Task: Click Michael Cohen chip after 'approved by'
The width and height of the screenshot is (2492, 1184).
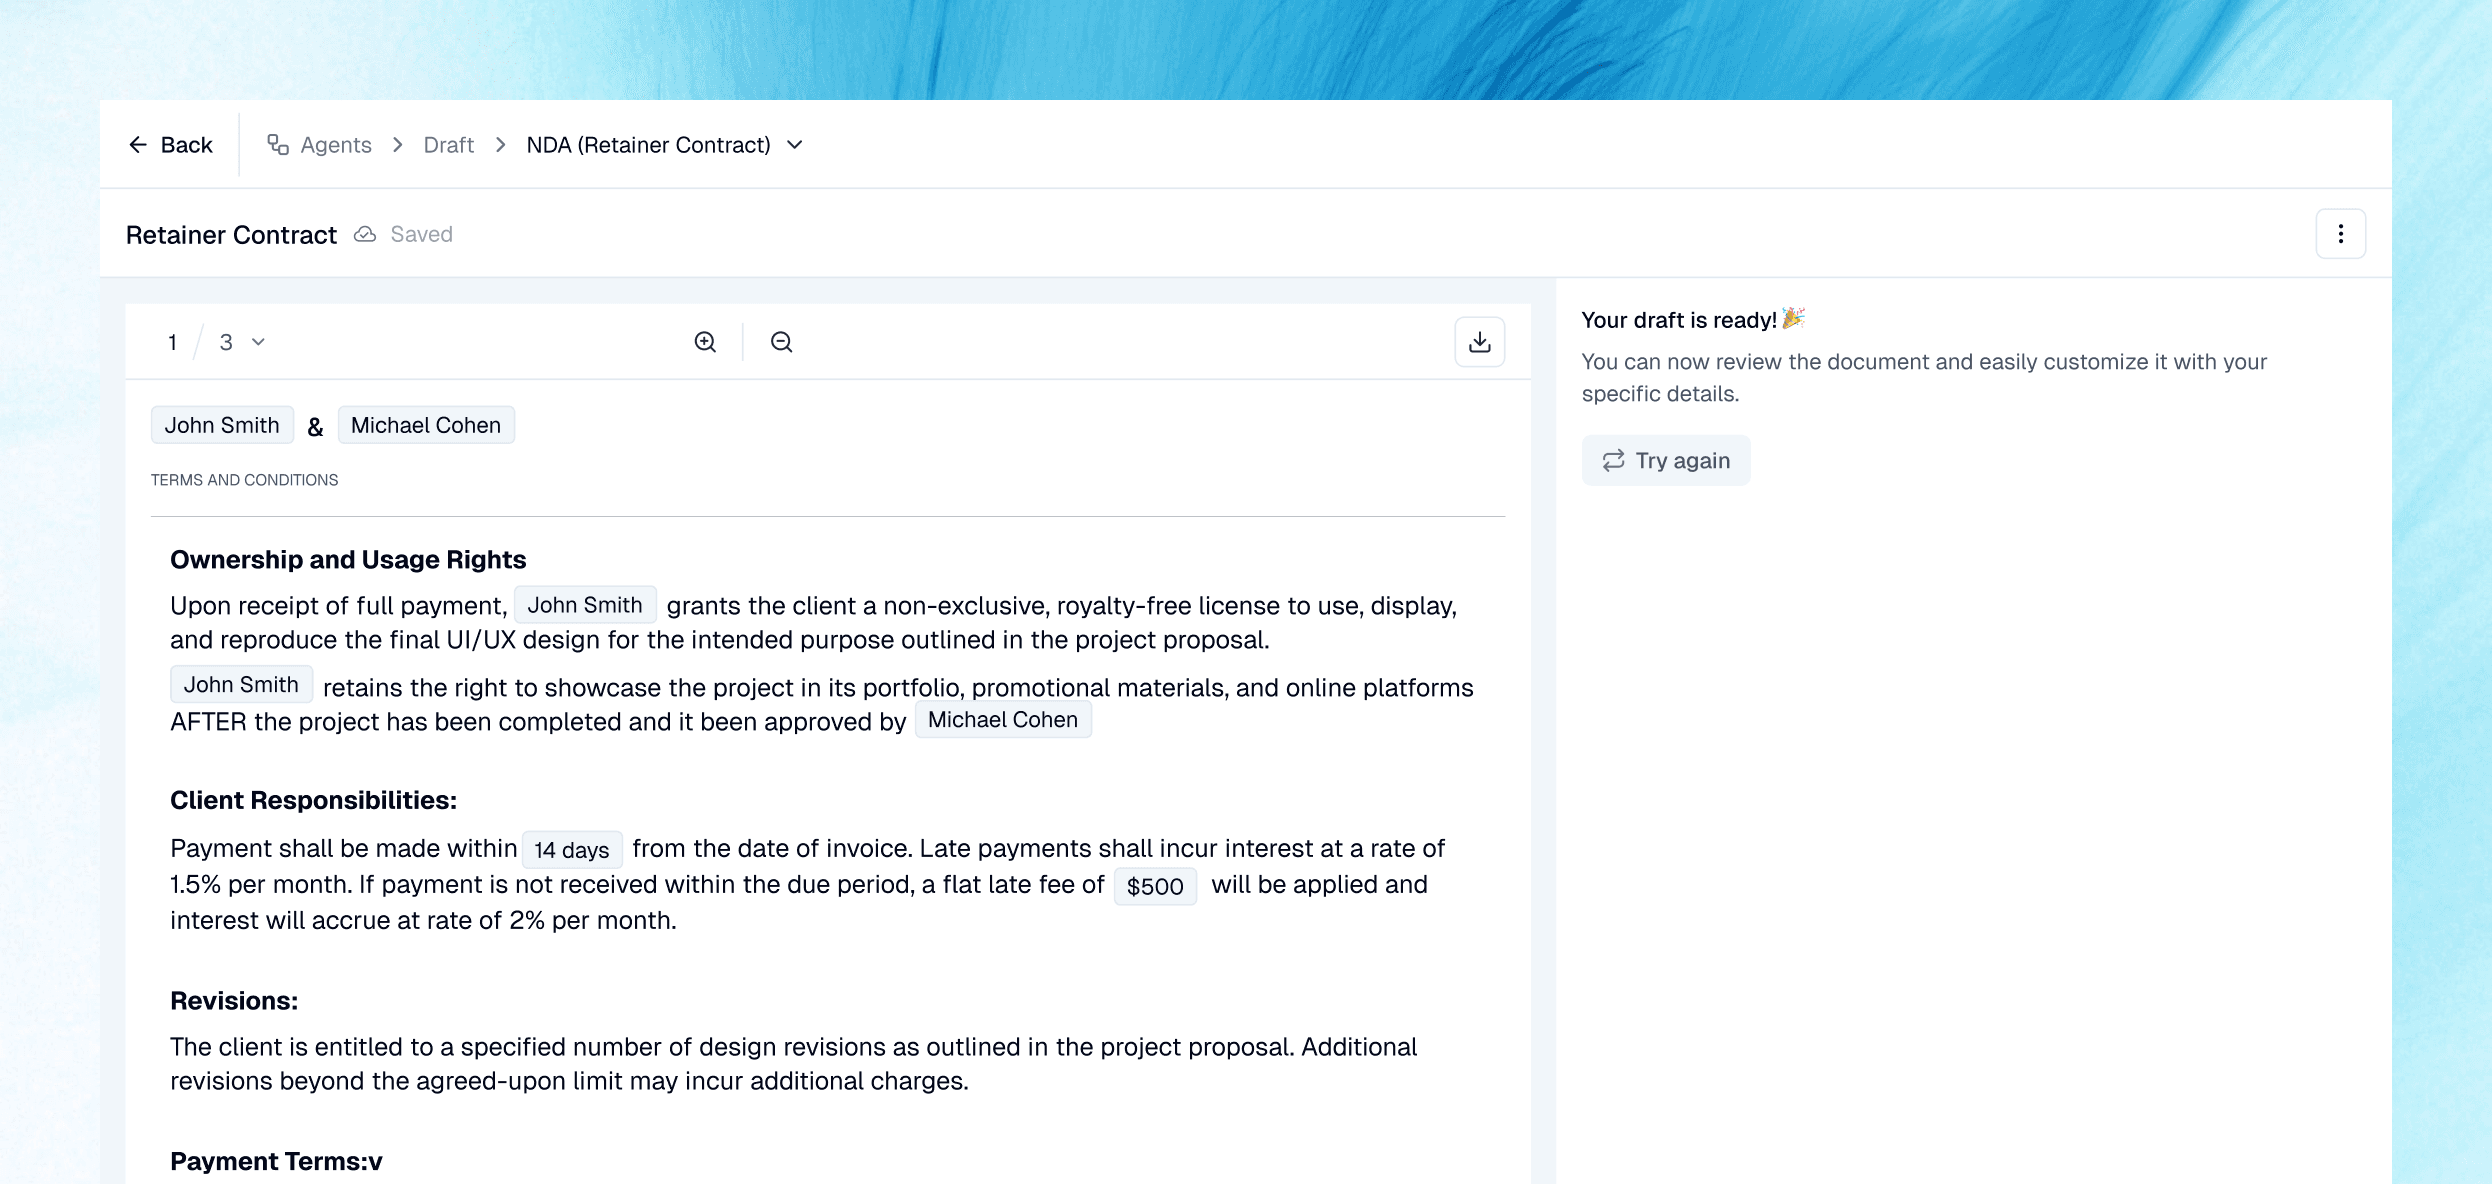Action: click(x=1003, y=720)
